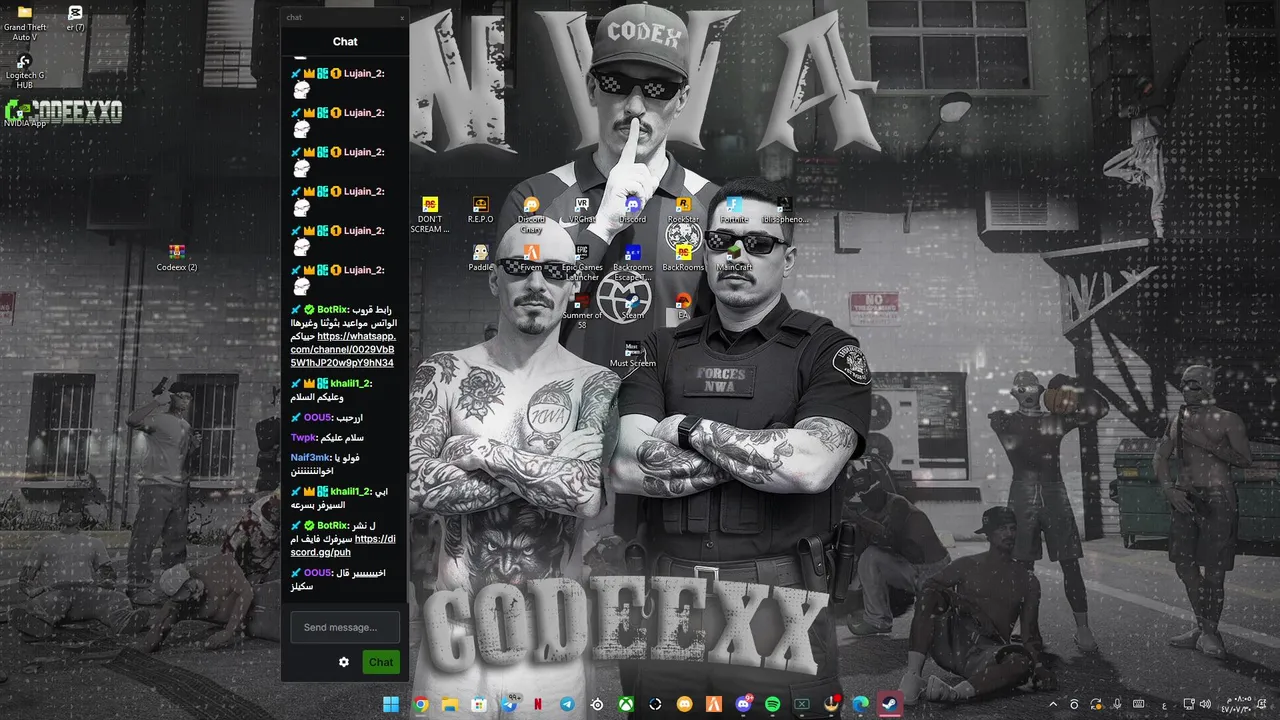1280x720 pixels.
Task: Switch to Steam in the taskbar
Action: click(889, 704)
